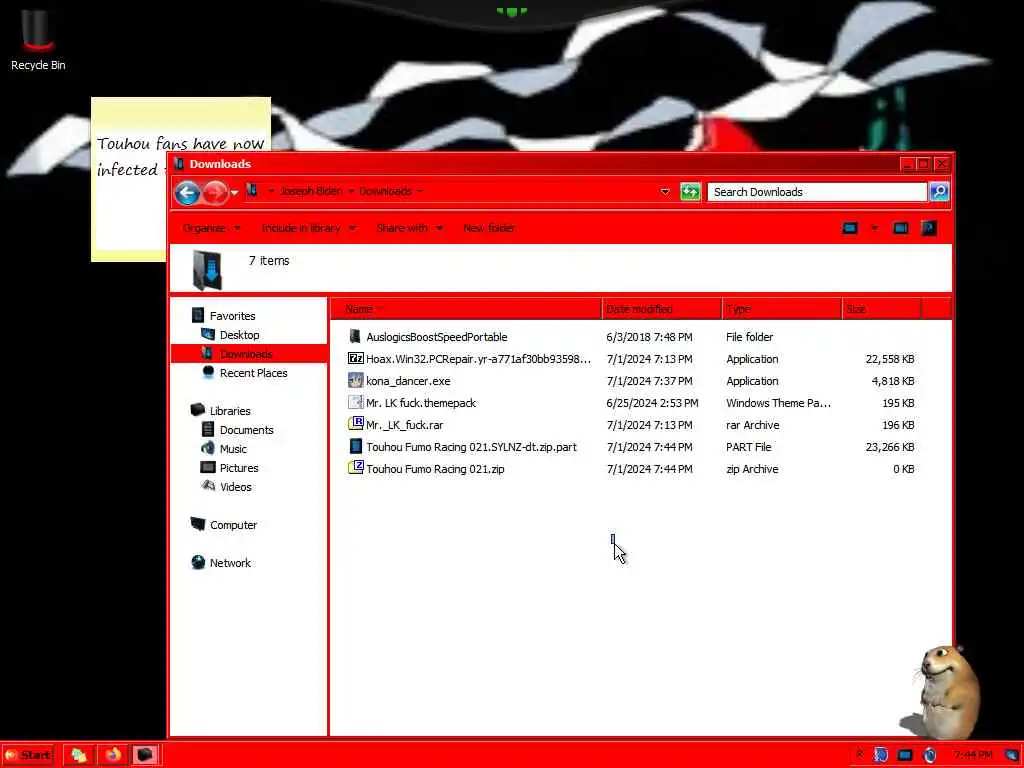Select kona_dancer.exe file icon
This screenshot has height=768, width=1024.
(x=355, y=380)
